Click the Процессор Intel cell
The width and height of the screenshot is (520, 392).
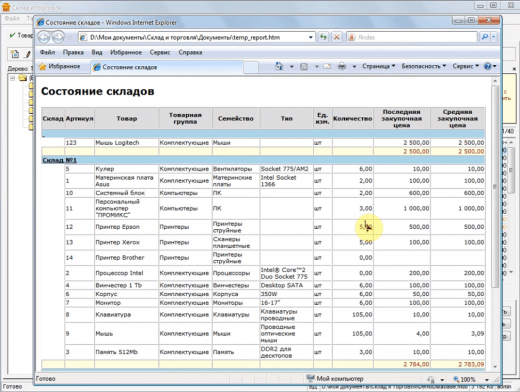127,273
